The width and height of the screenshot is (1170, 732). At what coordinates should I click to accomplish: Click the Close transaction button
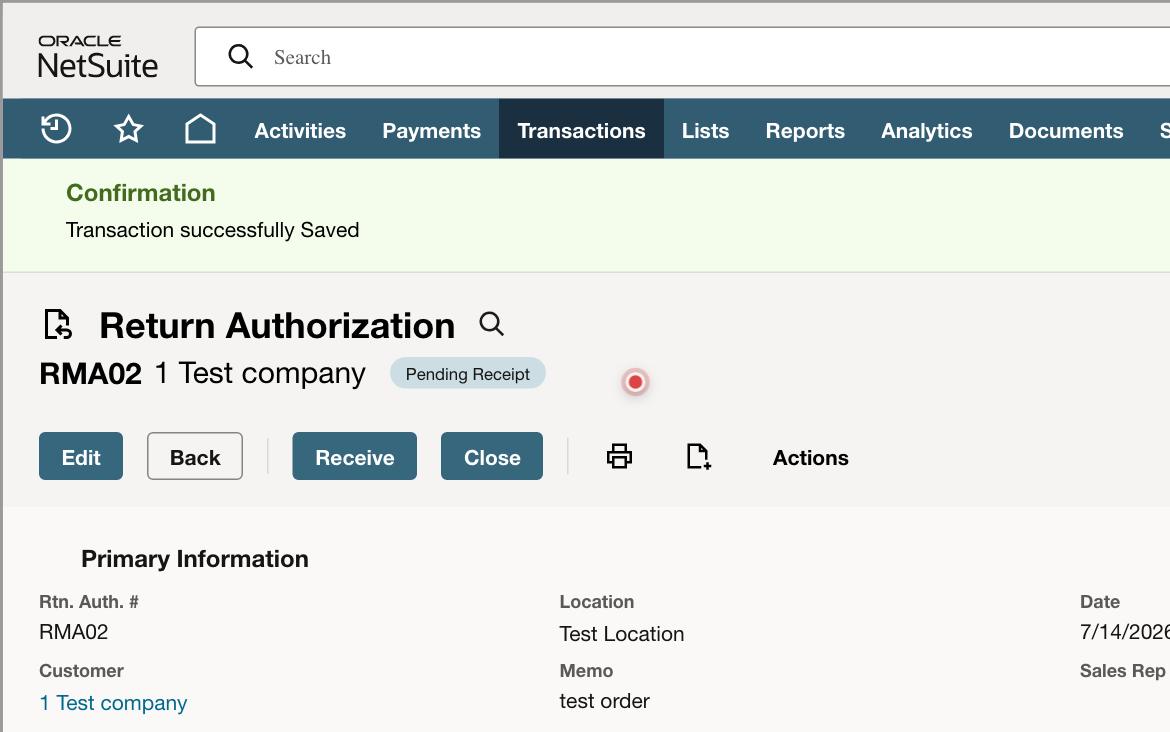[x=492, y=456]
